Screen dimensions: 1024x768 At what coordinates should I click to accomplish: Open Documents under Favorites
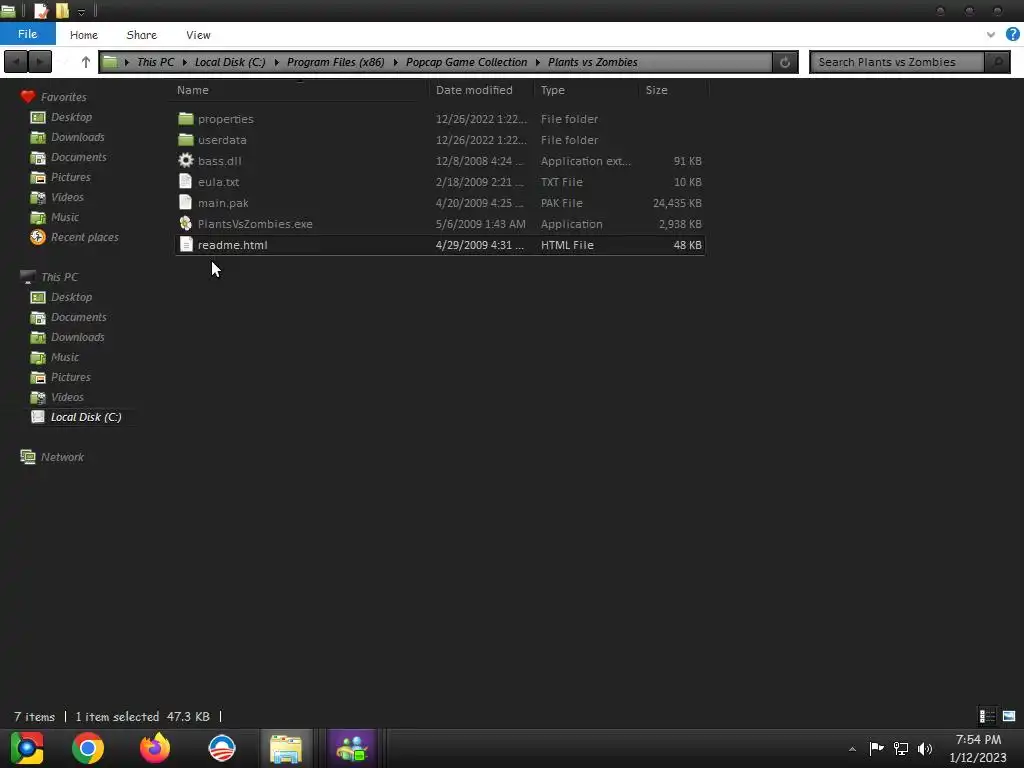pos(78,157)
